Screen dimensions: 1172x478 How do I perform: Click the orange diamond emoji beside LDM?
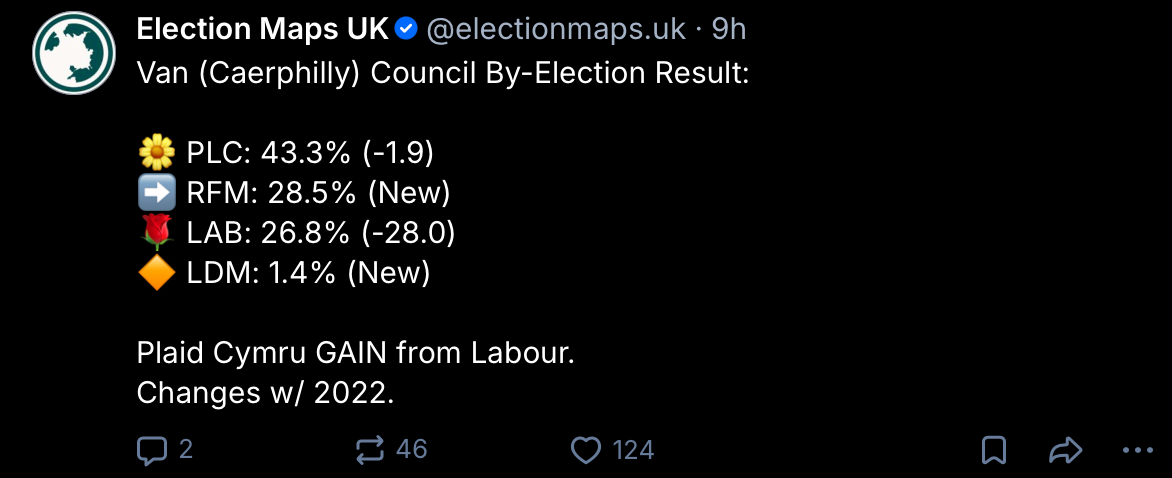coord(156,272)
